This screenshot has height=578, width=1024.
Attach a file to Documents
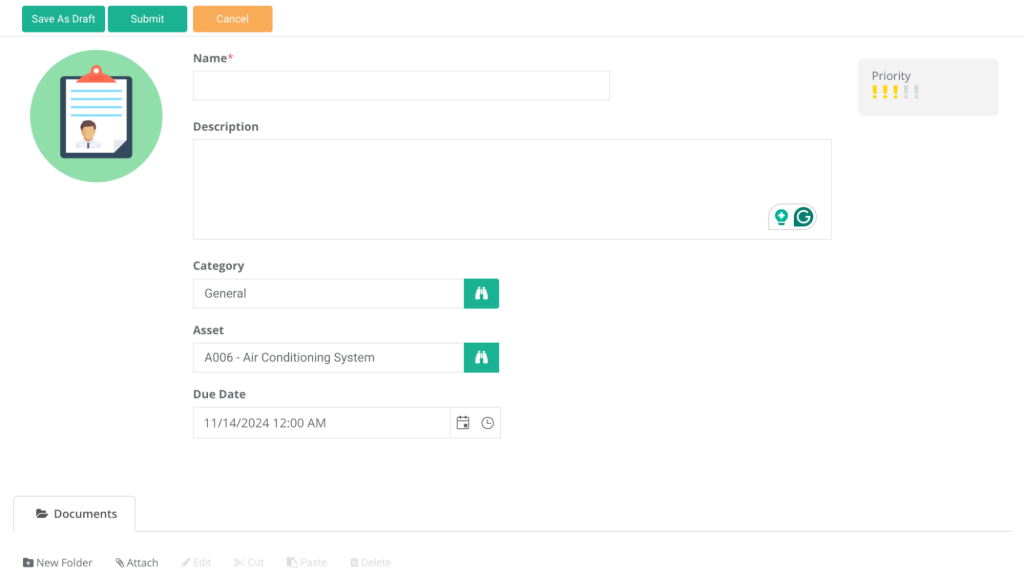136,562
